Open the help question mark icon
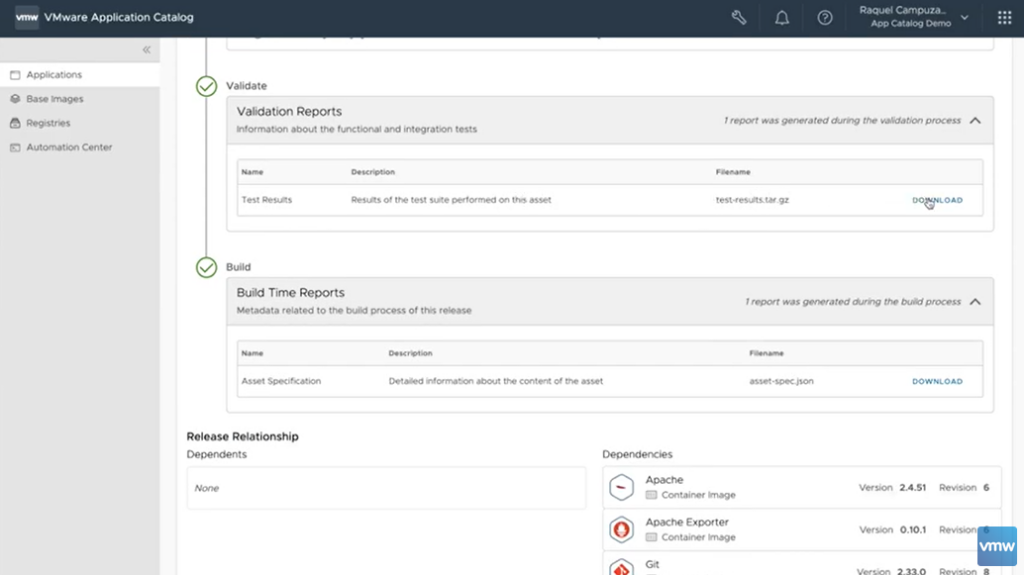The image size is (1024, 575). click(x=825, y=17)
